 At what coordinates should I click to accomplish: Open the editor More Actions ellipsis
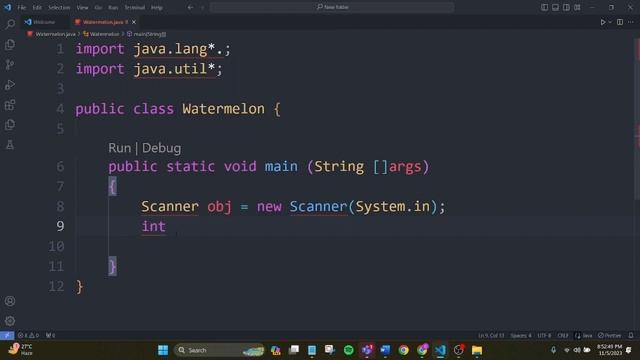pos(631,22)
